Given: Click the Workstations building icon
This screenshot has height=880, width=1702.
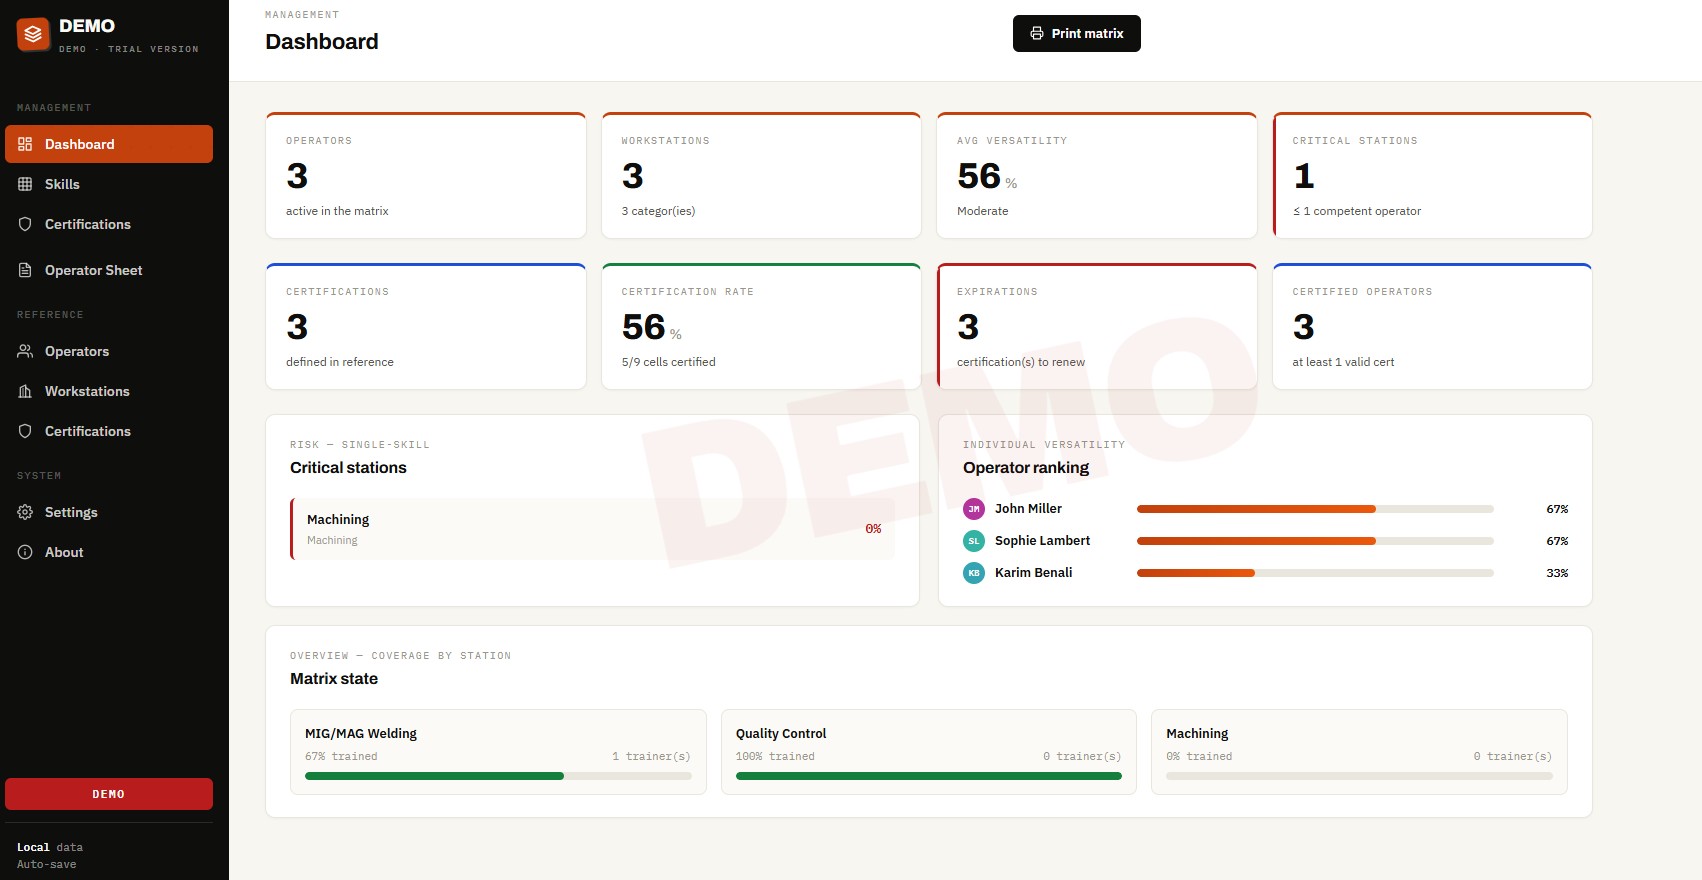Looking at the screenshot, I should 25,391.
